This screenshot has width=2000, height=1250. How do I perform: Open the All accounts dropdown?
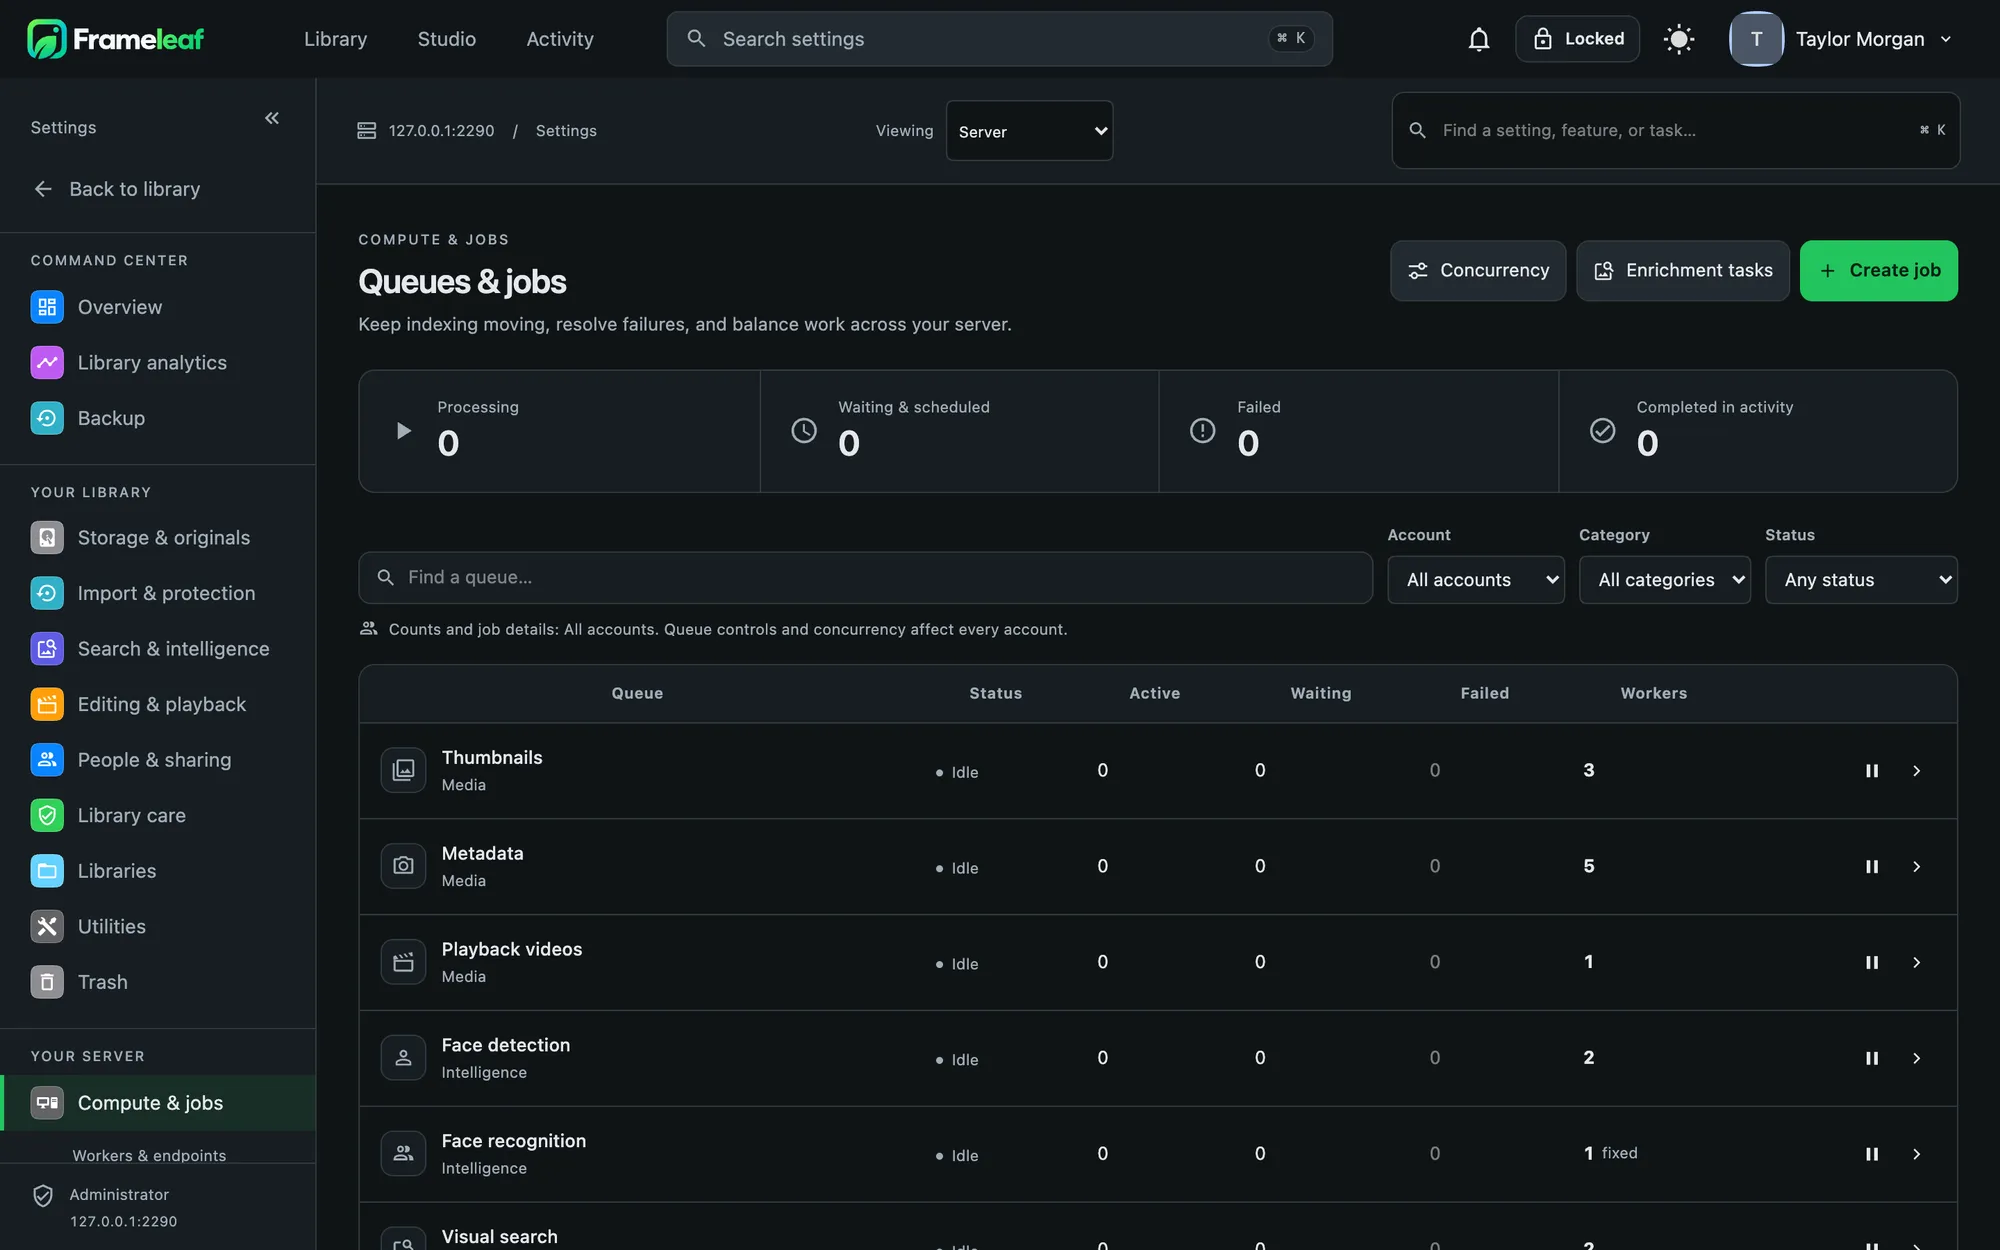pyautogui.click(x=1476, y=580)
